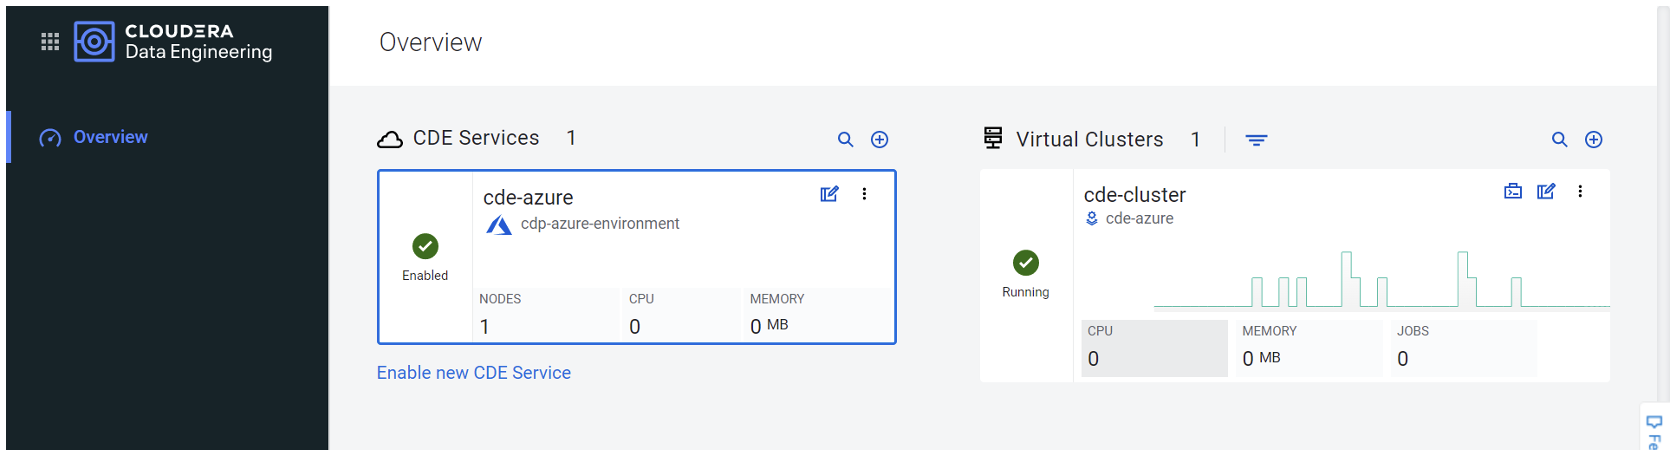
Task: View jobs for cde-cluster icon
Action: tap(1513, 191)
